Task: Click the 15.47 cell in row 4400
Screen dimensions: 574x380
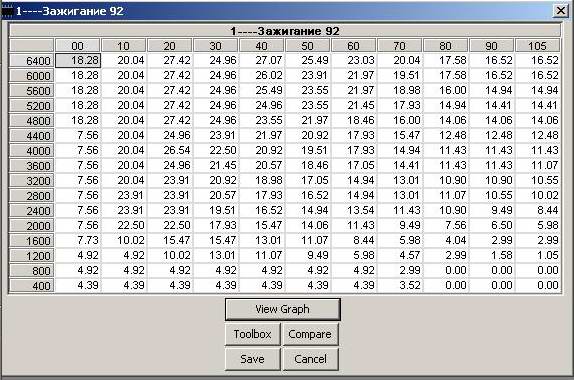Action: [x=399, y=135]
